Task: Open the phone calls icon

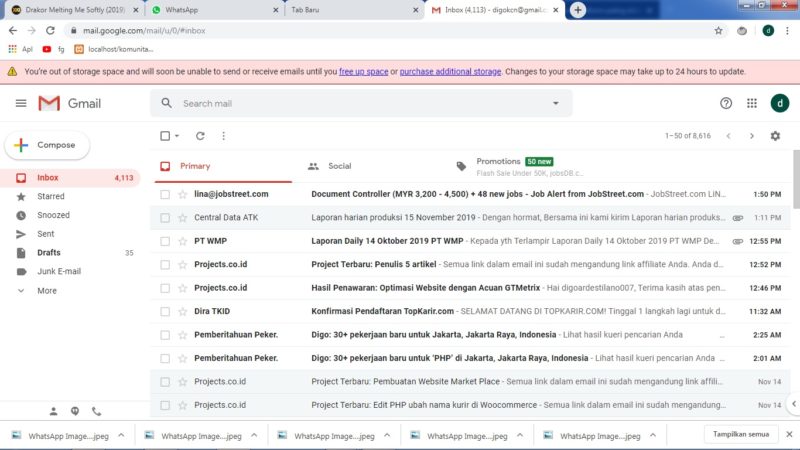Action: pyautogui.click(x=96, y=411)
